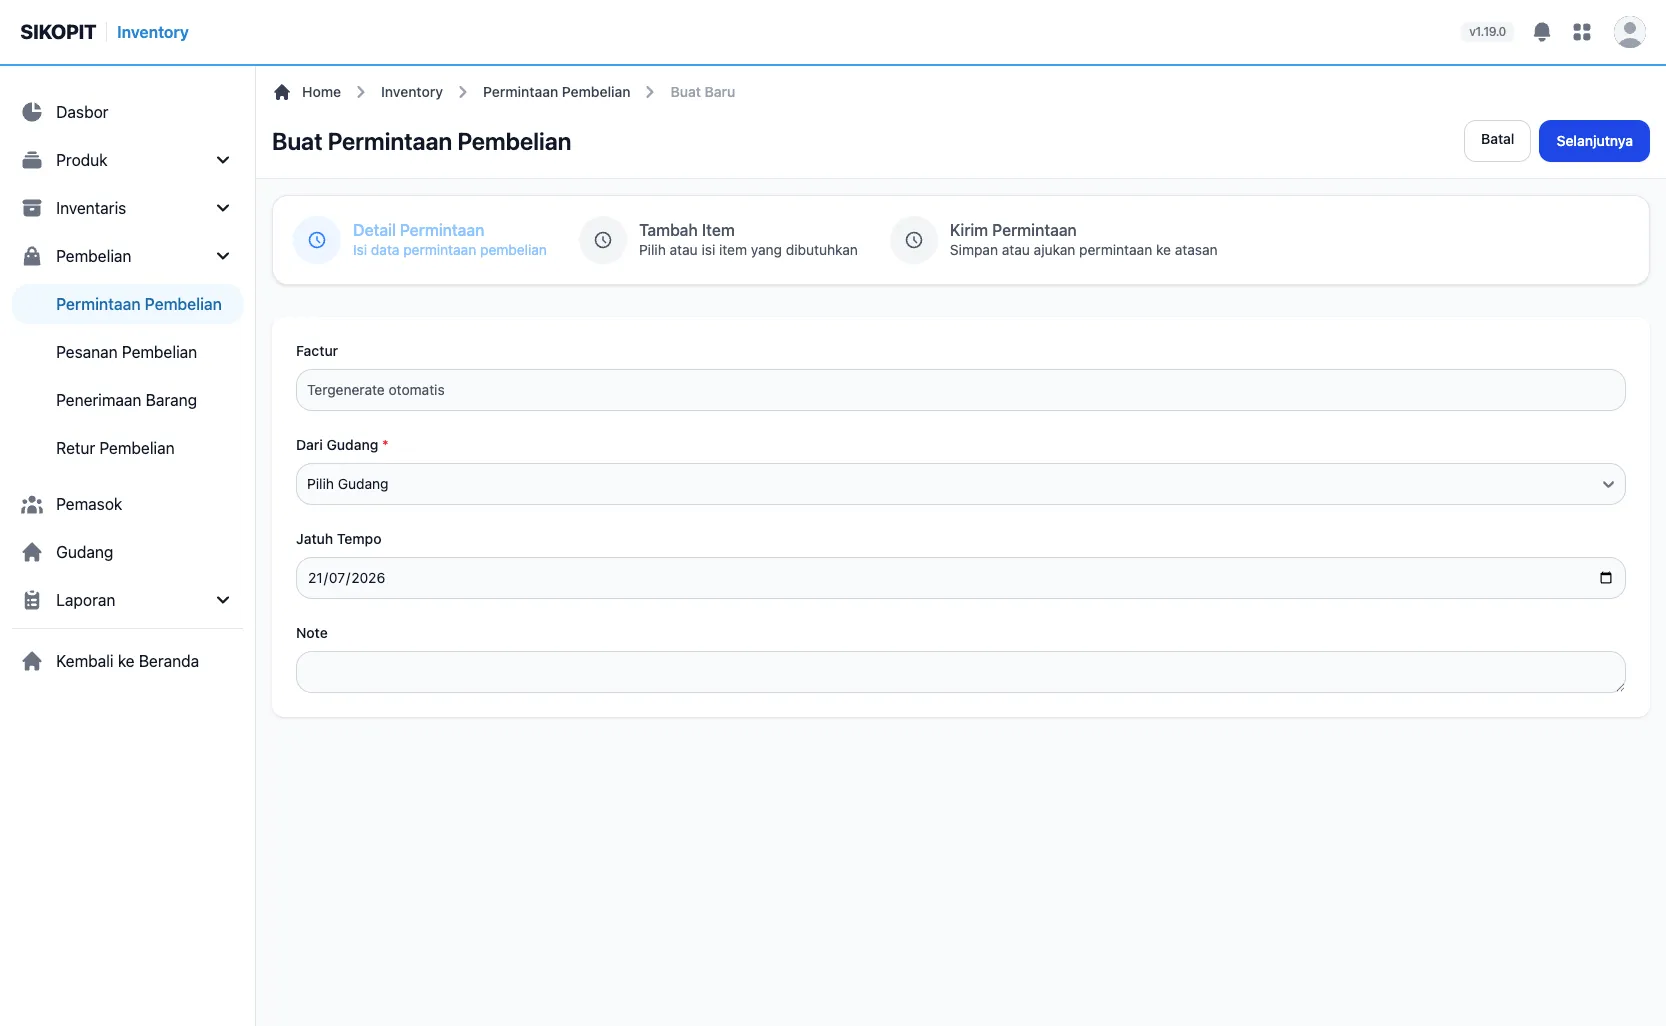The height and width of the screenshot is (1026, 1666).
Task: Click the Selanjutnya button
Action: click(1594, 141)
